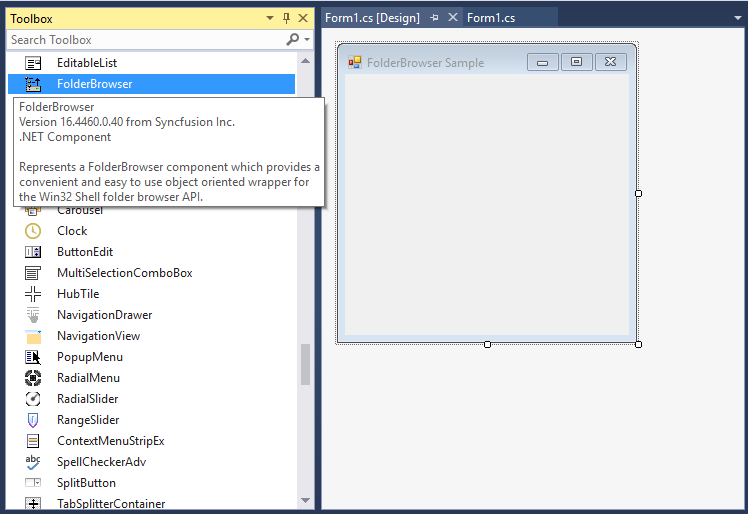Viewport: 748px width, 514px height.
Task: Select the NavigationView label
Action: (98, 336)
